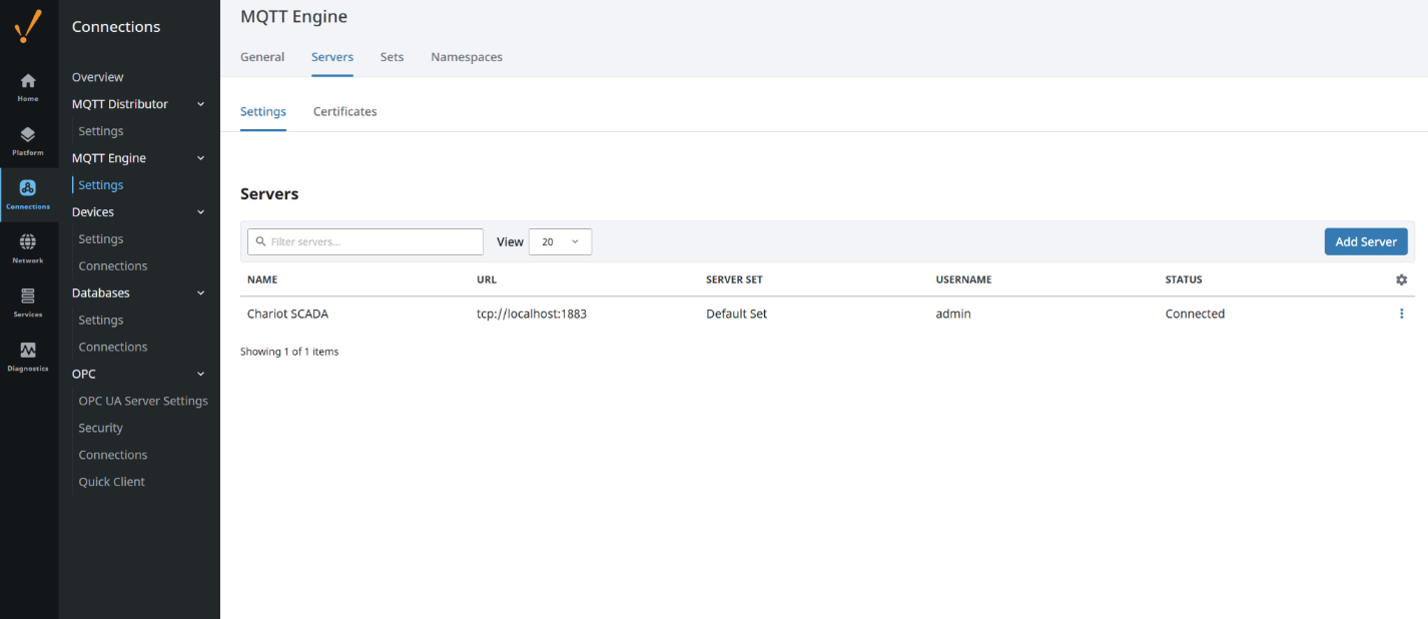
Task: Click the Filter servers input field
Action: coord(365,242)
